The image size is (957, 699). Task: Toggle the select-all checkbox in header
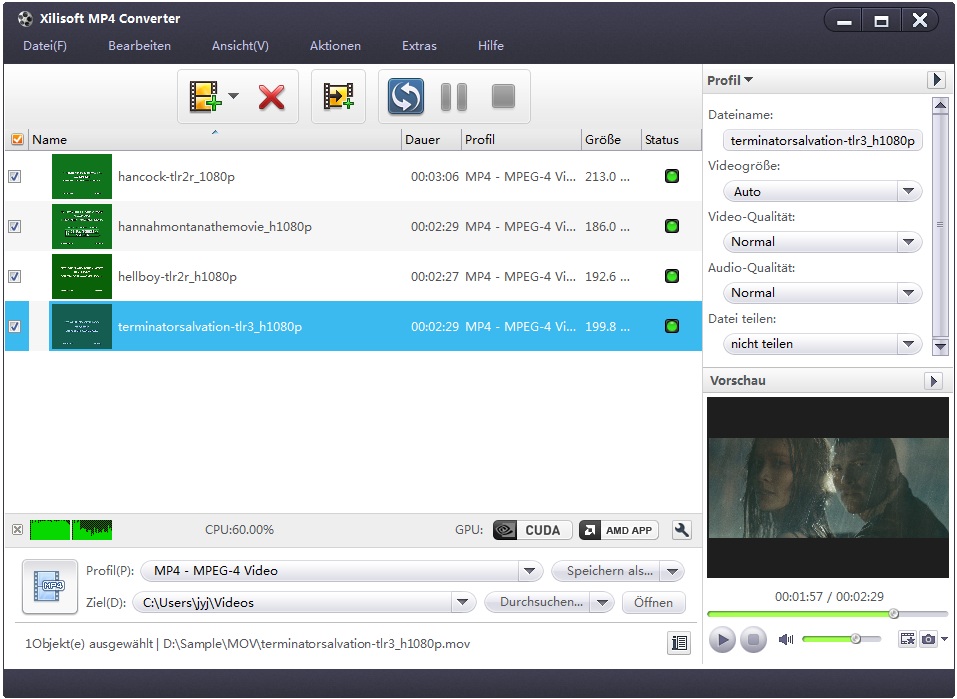pyautogui.click(x=17, y=139)
